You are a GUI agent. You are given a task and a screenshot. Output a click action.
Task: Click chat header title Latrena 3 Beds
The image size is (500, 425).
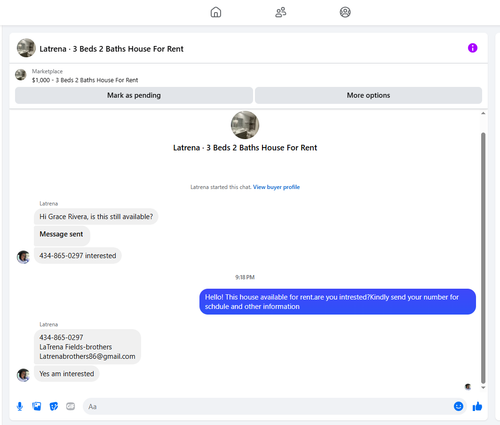click(x=111, y=49)
